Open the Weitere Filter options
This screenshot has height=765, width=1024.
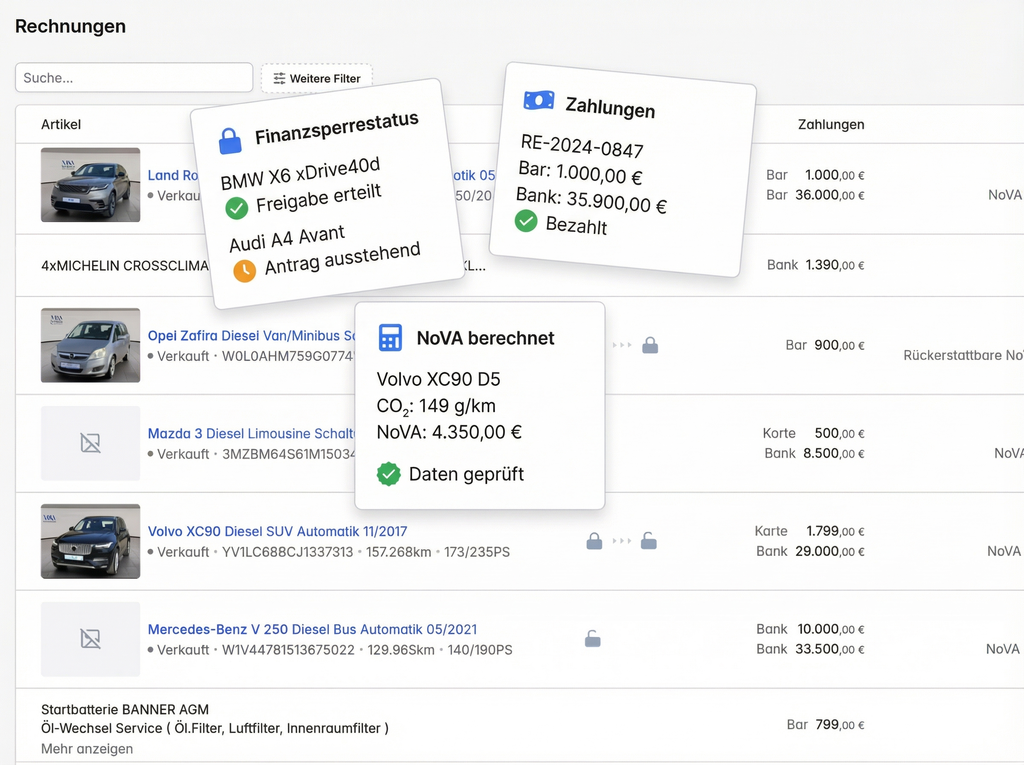[317, 78]
